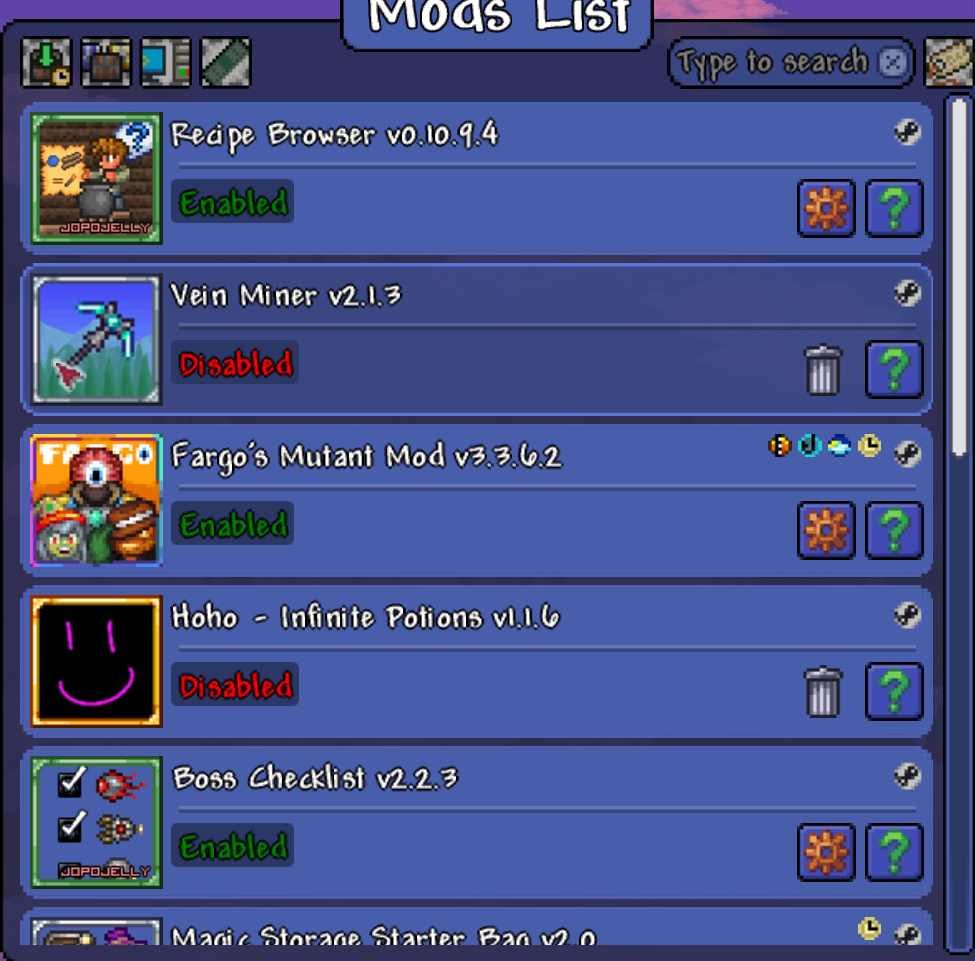Toggle Fargo's Mutant Mod Enabled state
Image resolution: width=975 pixels, height=961 pixels.
pyautogui.click(x=233, y=524)
